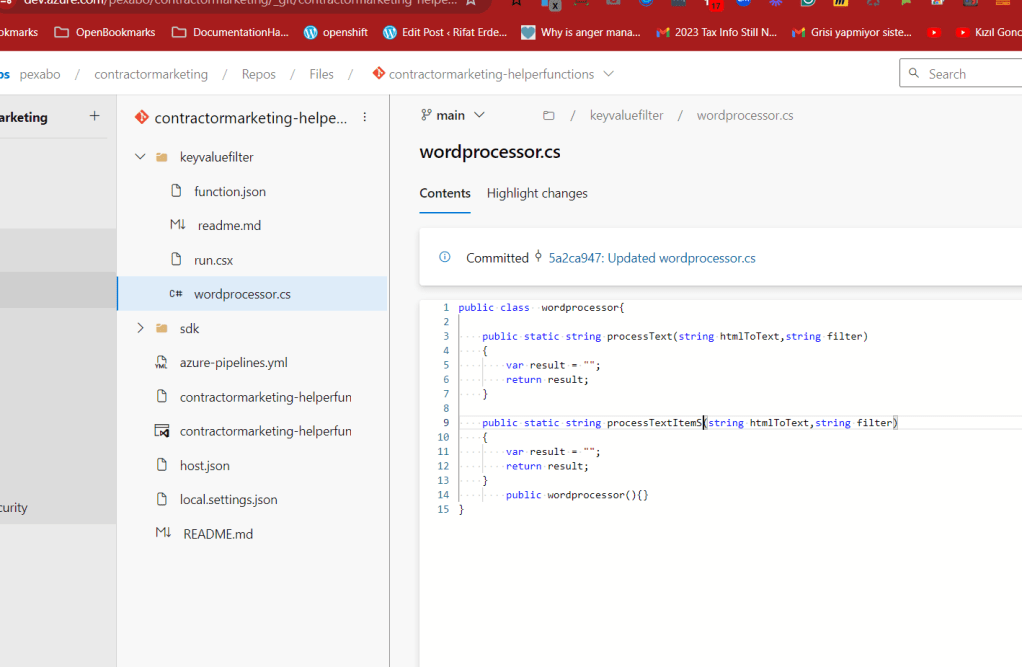Open azure-pipelines.yml file
Viewport: 1022px width, 667px height.
(x=233, y=363)
